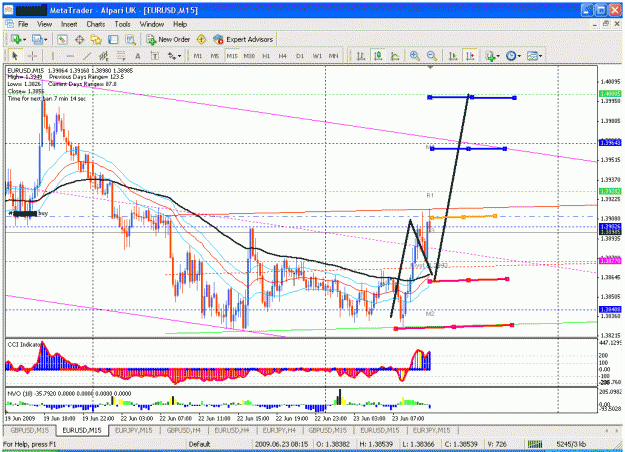This screenshot has height=452, width=625.
Task: Show the Data Window crosshair-target icon
Action: (79, 39)
